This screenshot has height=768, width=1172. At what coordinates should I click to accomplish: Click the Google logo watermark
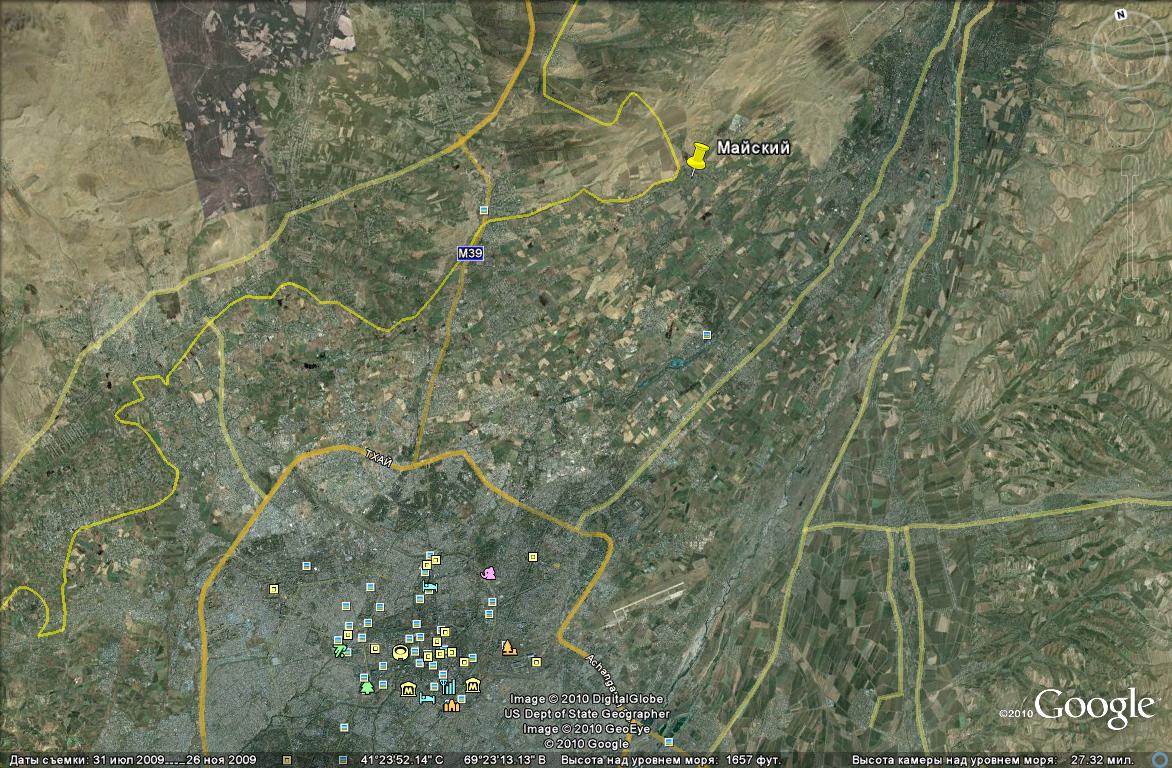pos(1094,708)
